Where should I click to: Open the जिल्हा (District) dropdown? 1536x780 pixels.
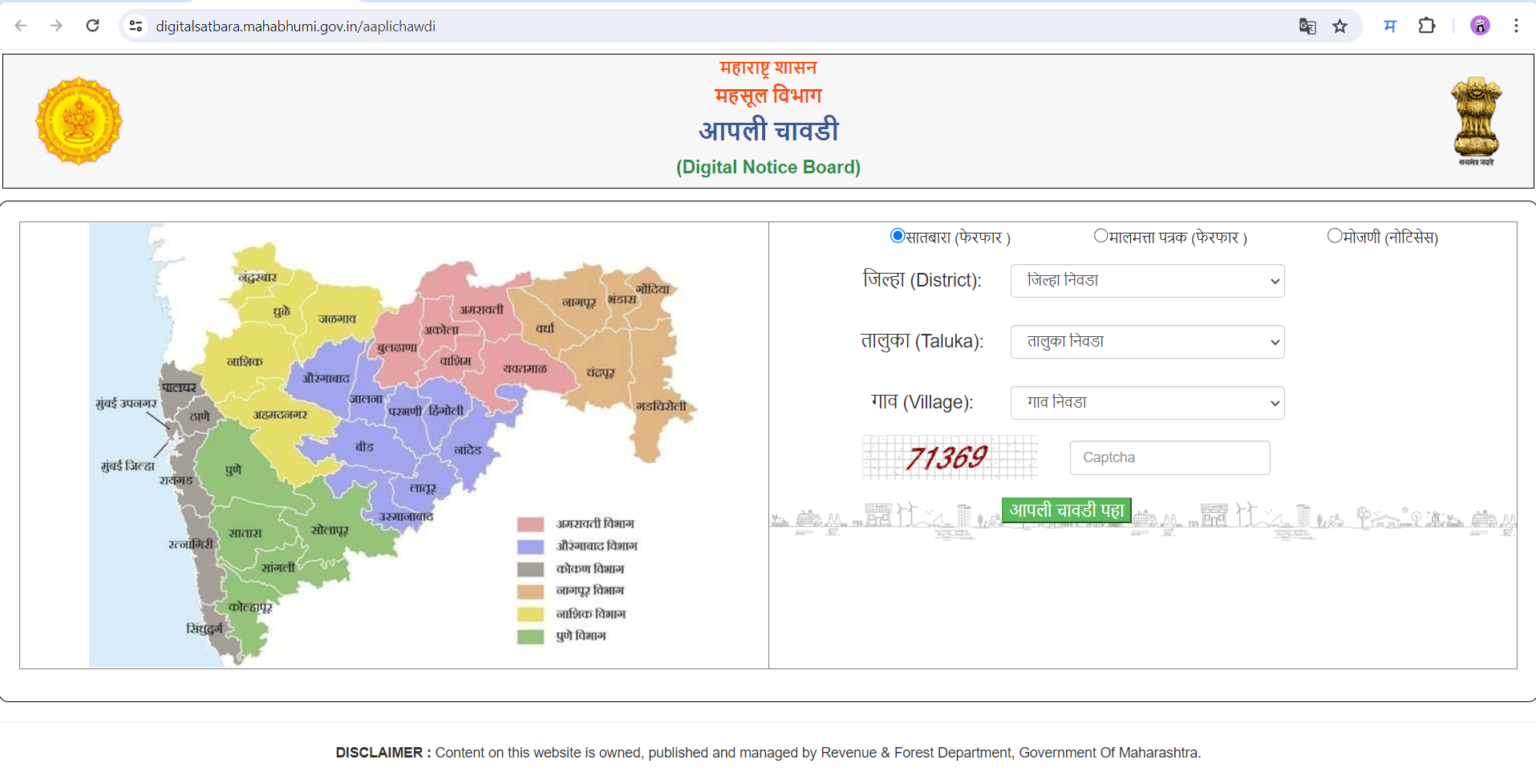tap(1147, 281)
